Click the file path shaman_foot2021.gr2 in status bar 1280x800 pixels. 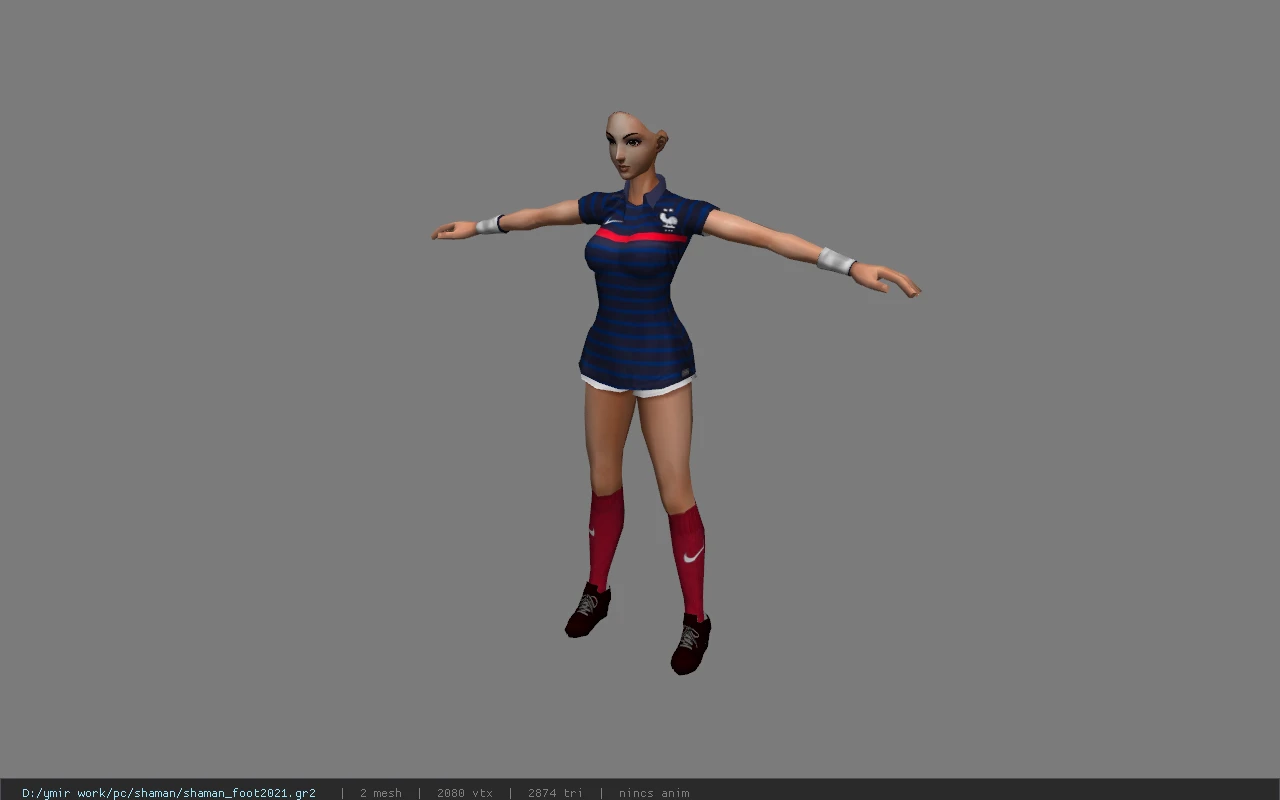pos(169,793)
